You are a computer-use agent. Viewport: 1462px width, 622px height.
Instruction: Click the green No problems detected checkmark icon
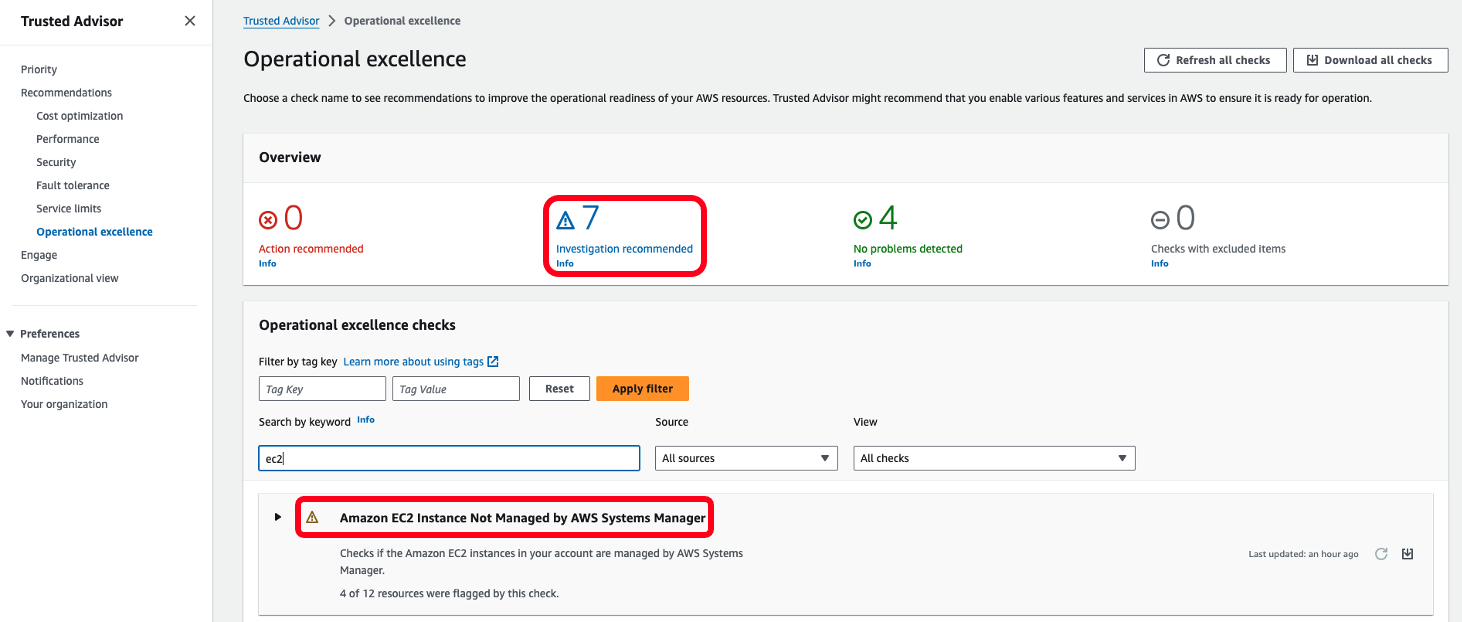coord(863,220)
